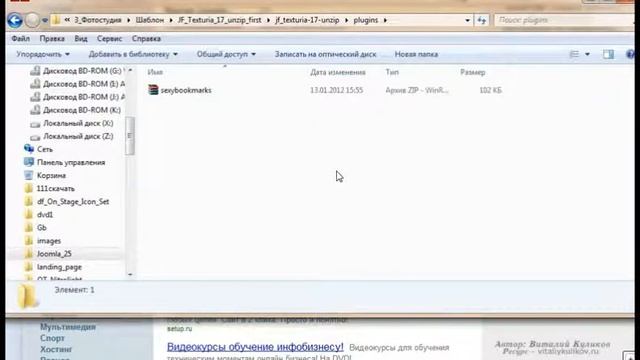
Task: Click navigation pane scrollbar thumb
Action: coord(130,136)
